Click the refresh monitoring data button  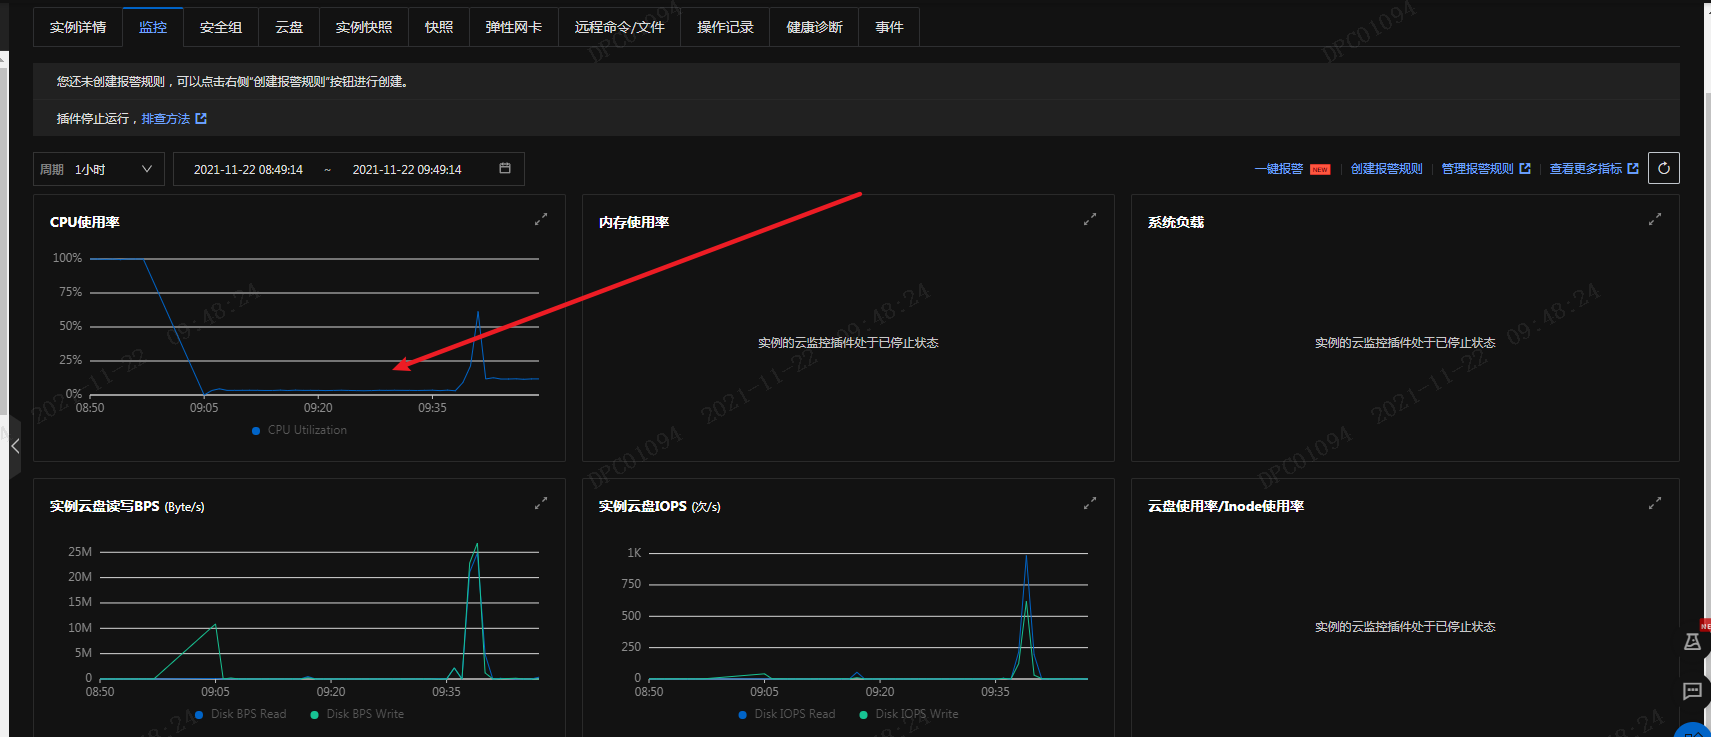pos(1664,168)
